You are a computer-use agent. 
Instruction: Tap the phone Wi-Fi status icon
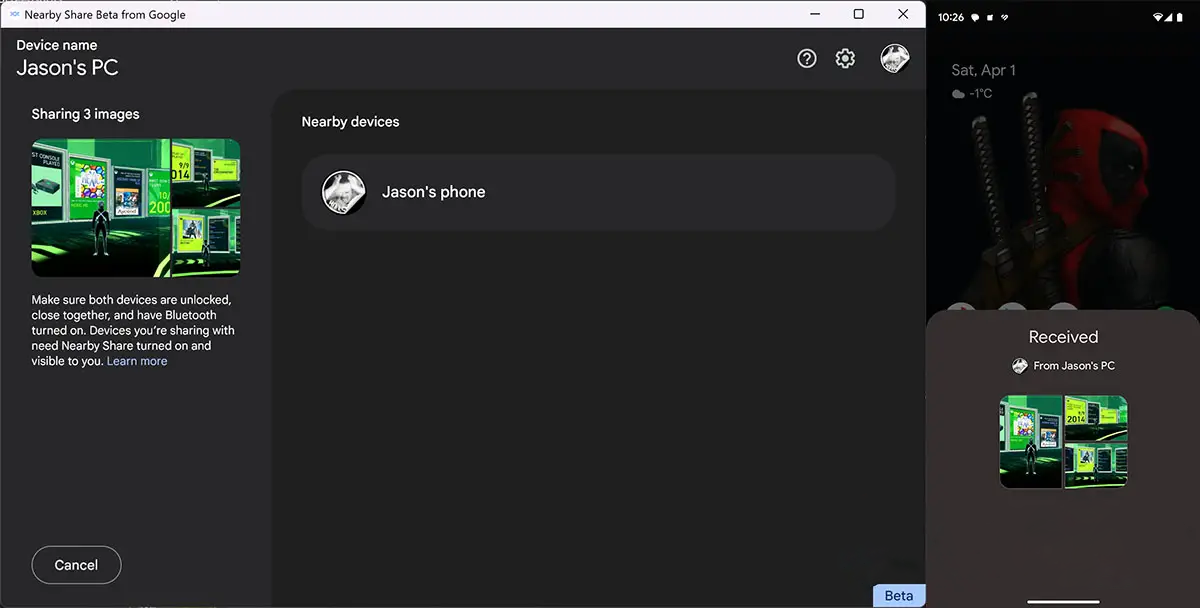pyautogui.click(x=1160, y=17)
